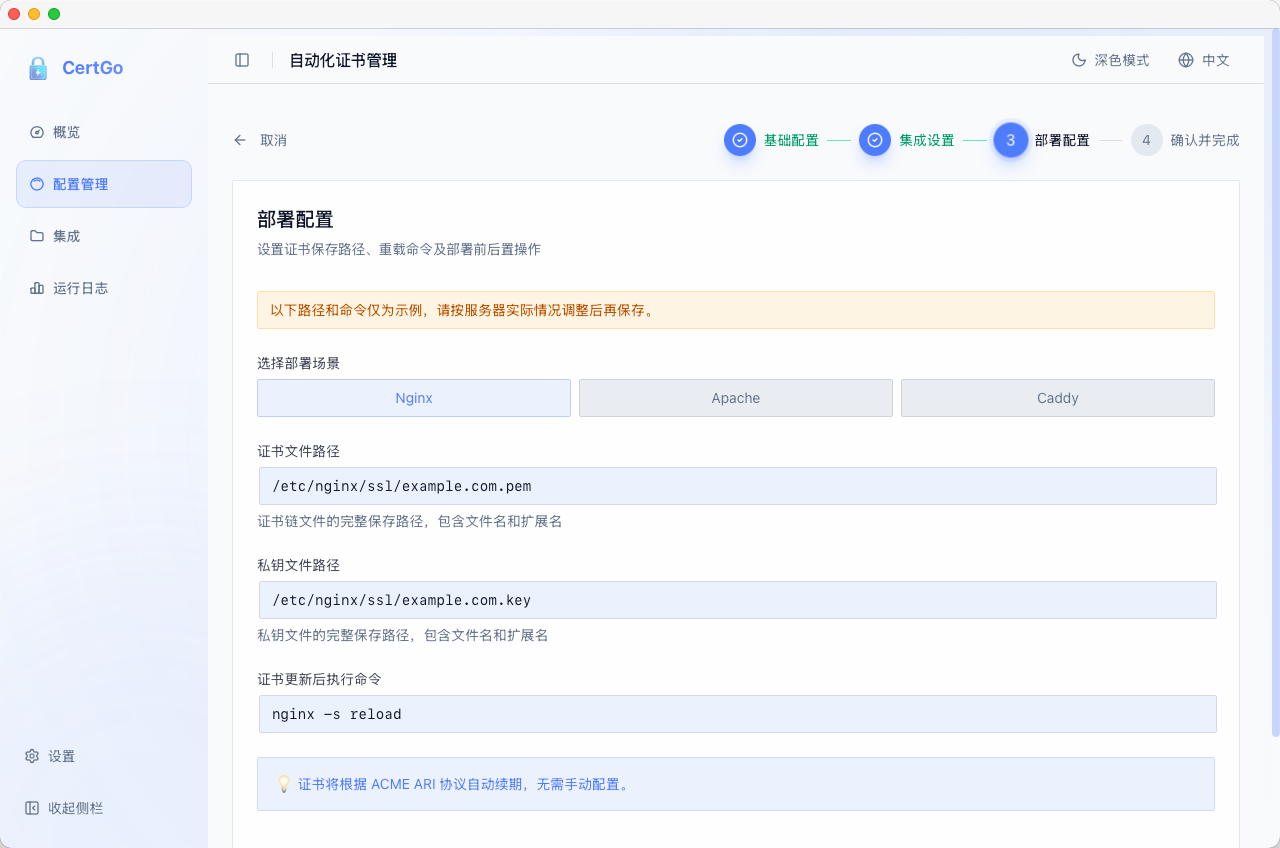Click the 选择部署场景 label

[298, 363]
